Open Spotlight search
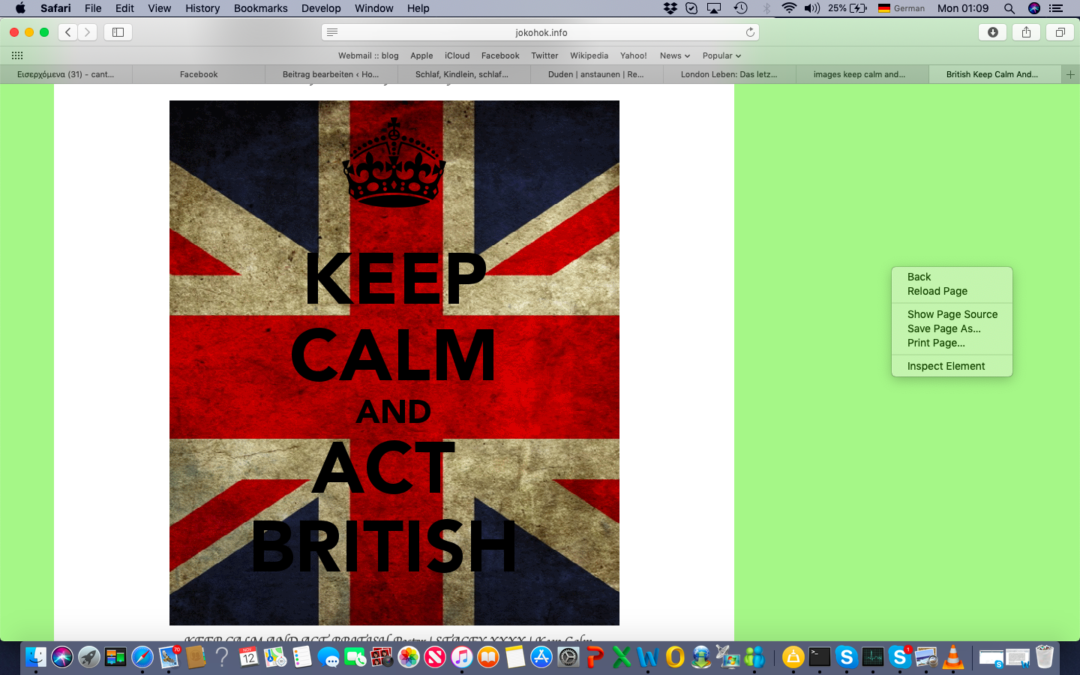Viewport: 1080px width, 675px height. point(1009,8)
